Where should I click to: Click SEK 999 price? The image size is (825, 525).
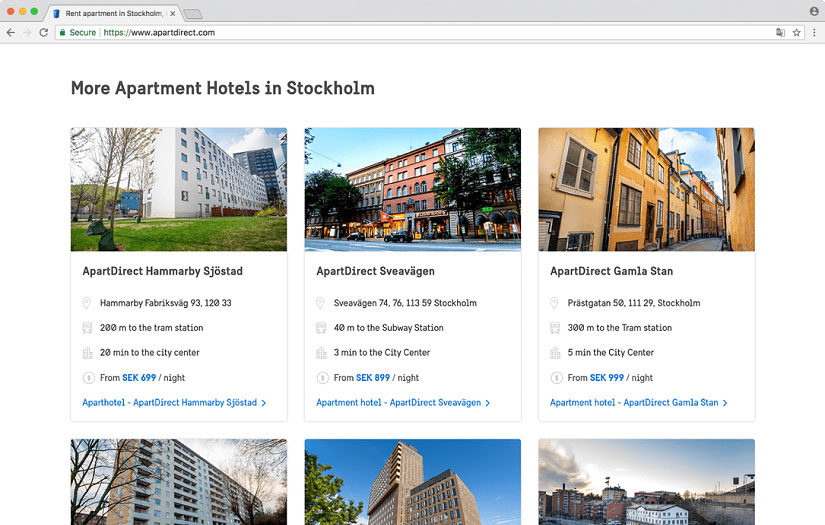[607, 378]
